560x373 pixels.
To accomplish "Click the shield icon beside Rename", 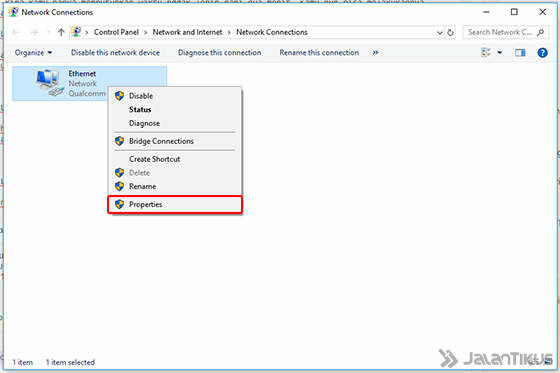I will pos(119,186).
